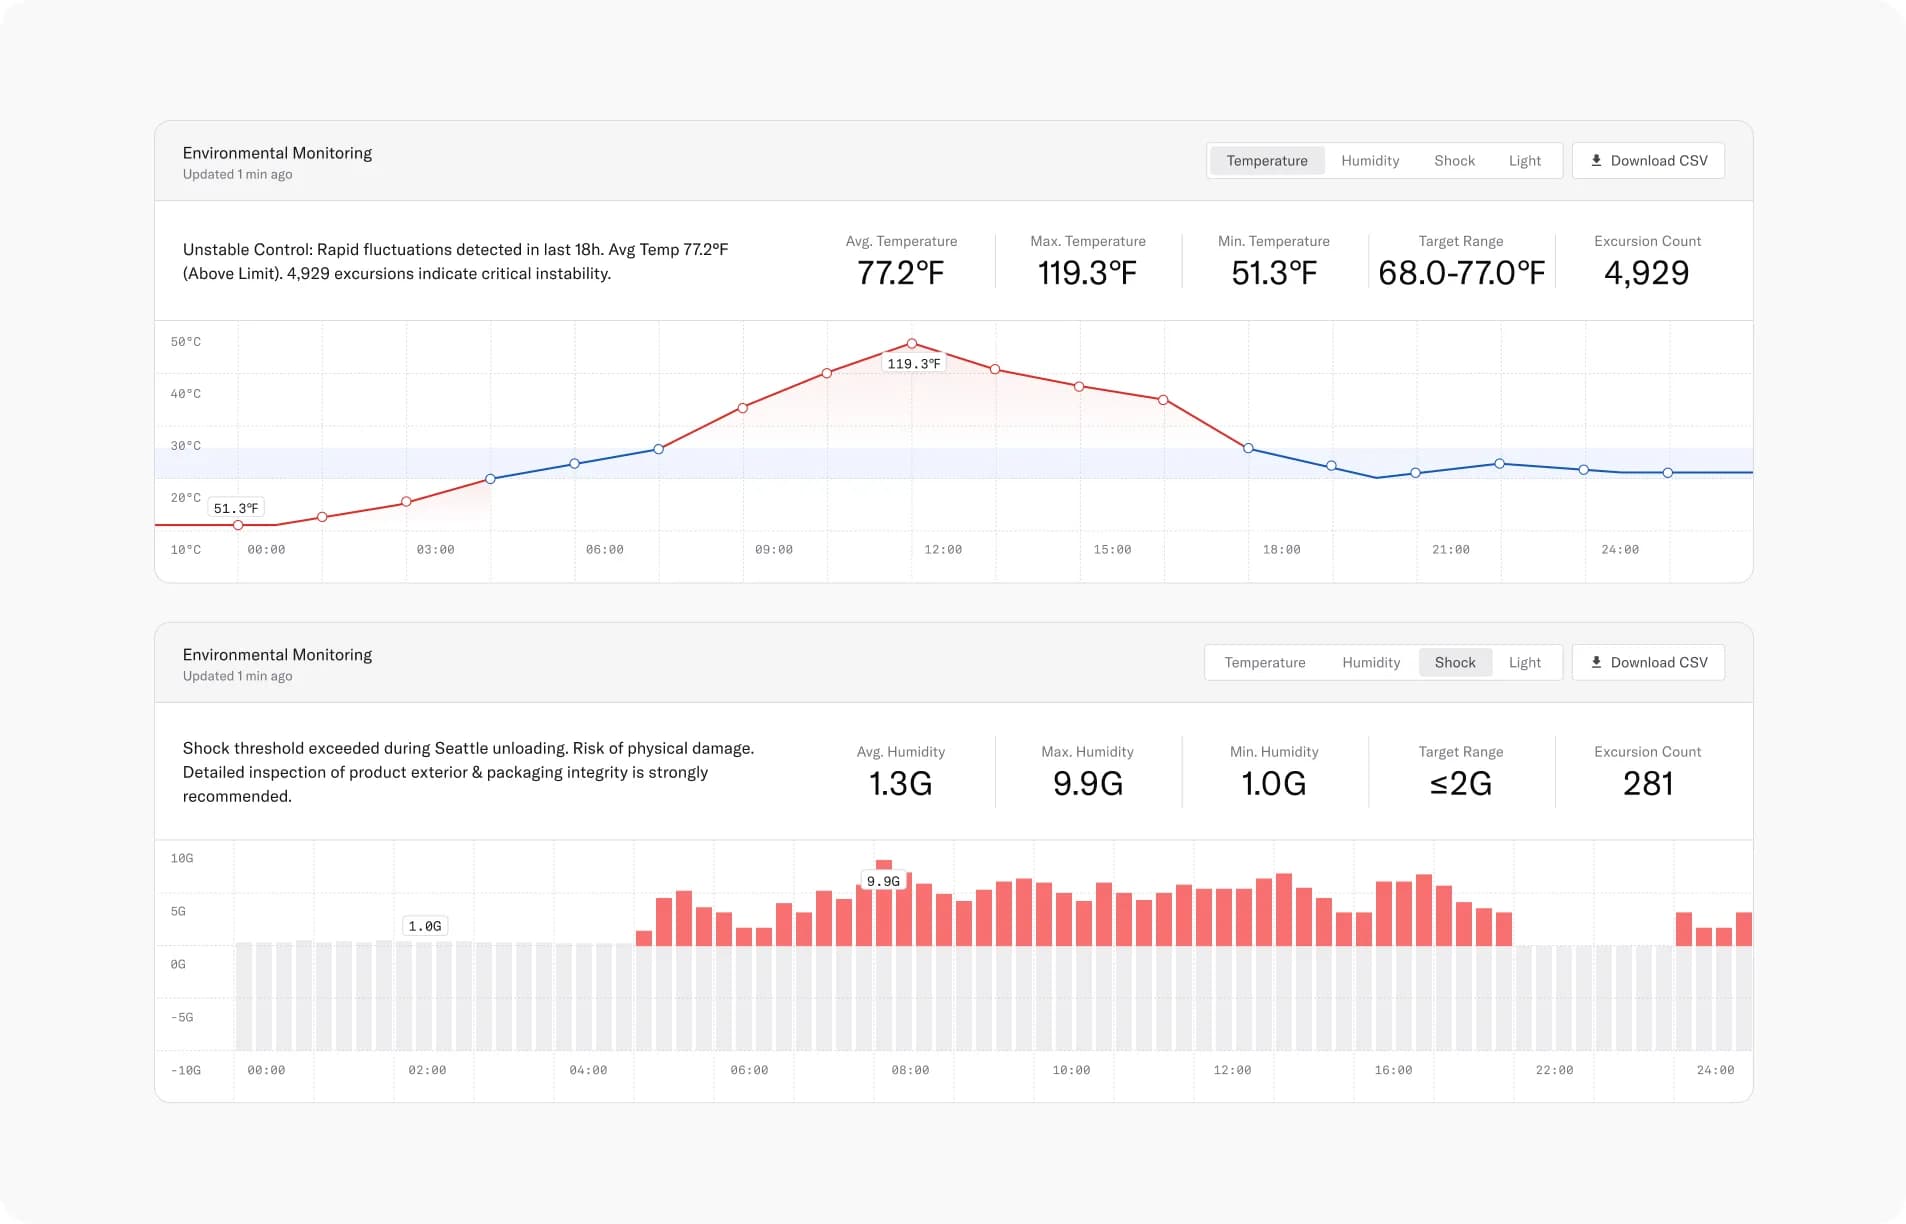This screenshot has width=1906, height=1224.
Task: Click the 119.3°F label on the line chart
Action: (x=914, y=364)
